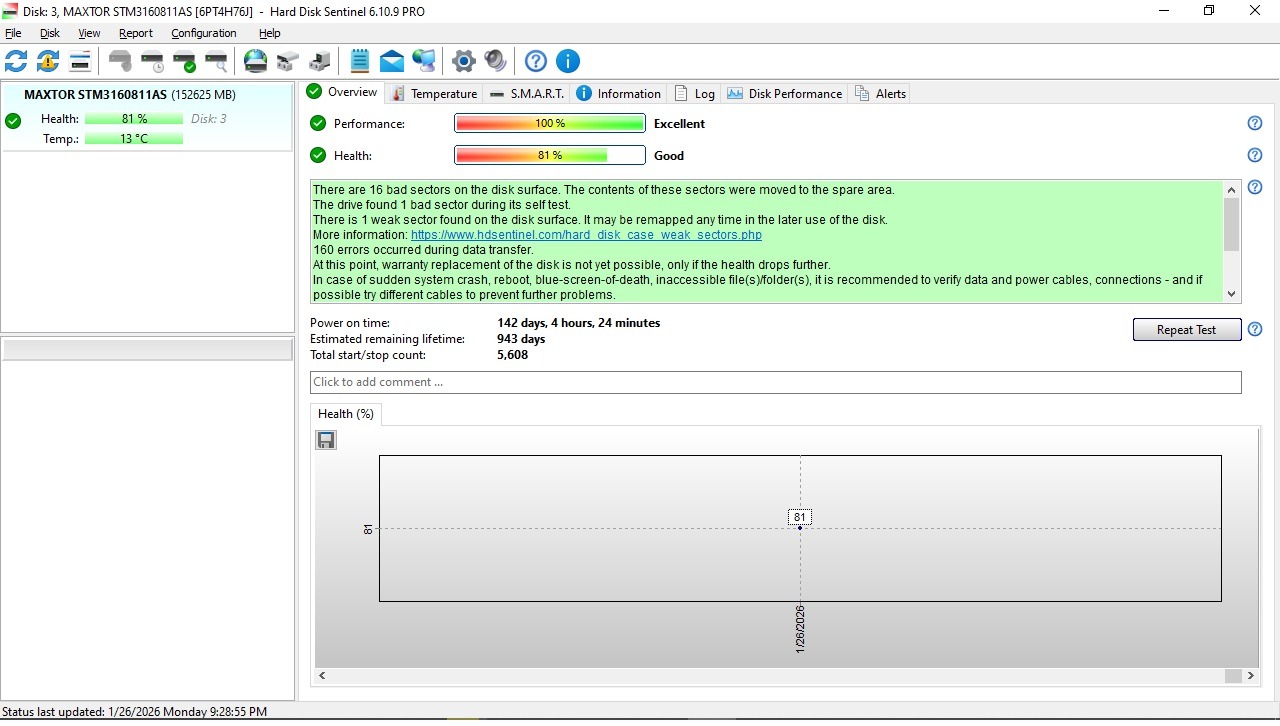Image resolution: width=1280 pixels, height=726 pixels.
Task: Open the Report menu
Action: tap(135, 33)
